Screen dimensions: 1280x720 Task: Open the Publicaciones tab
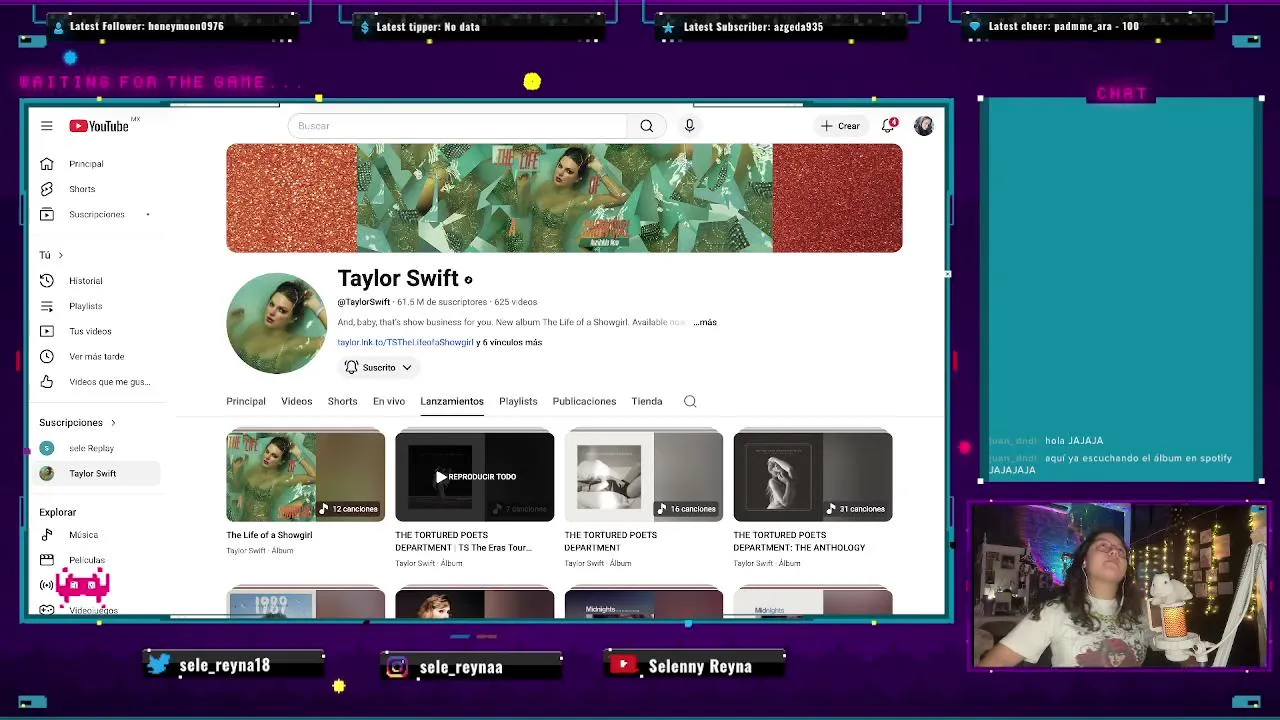(x=584, y=401)
